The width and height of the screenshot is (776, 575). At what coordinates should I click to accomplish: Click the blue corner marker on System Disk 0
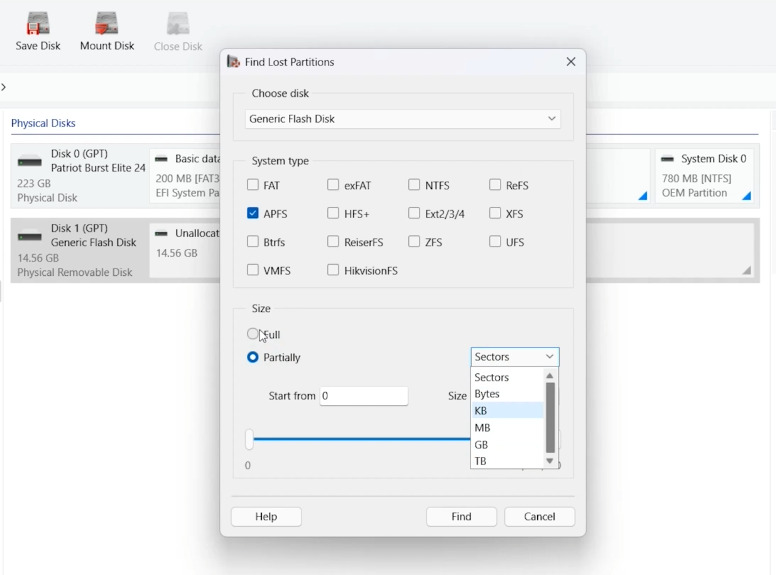(x=747, y=196)
